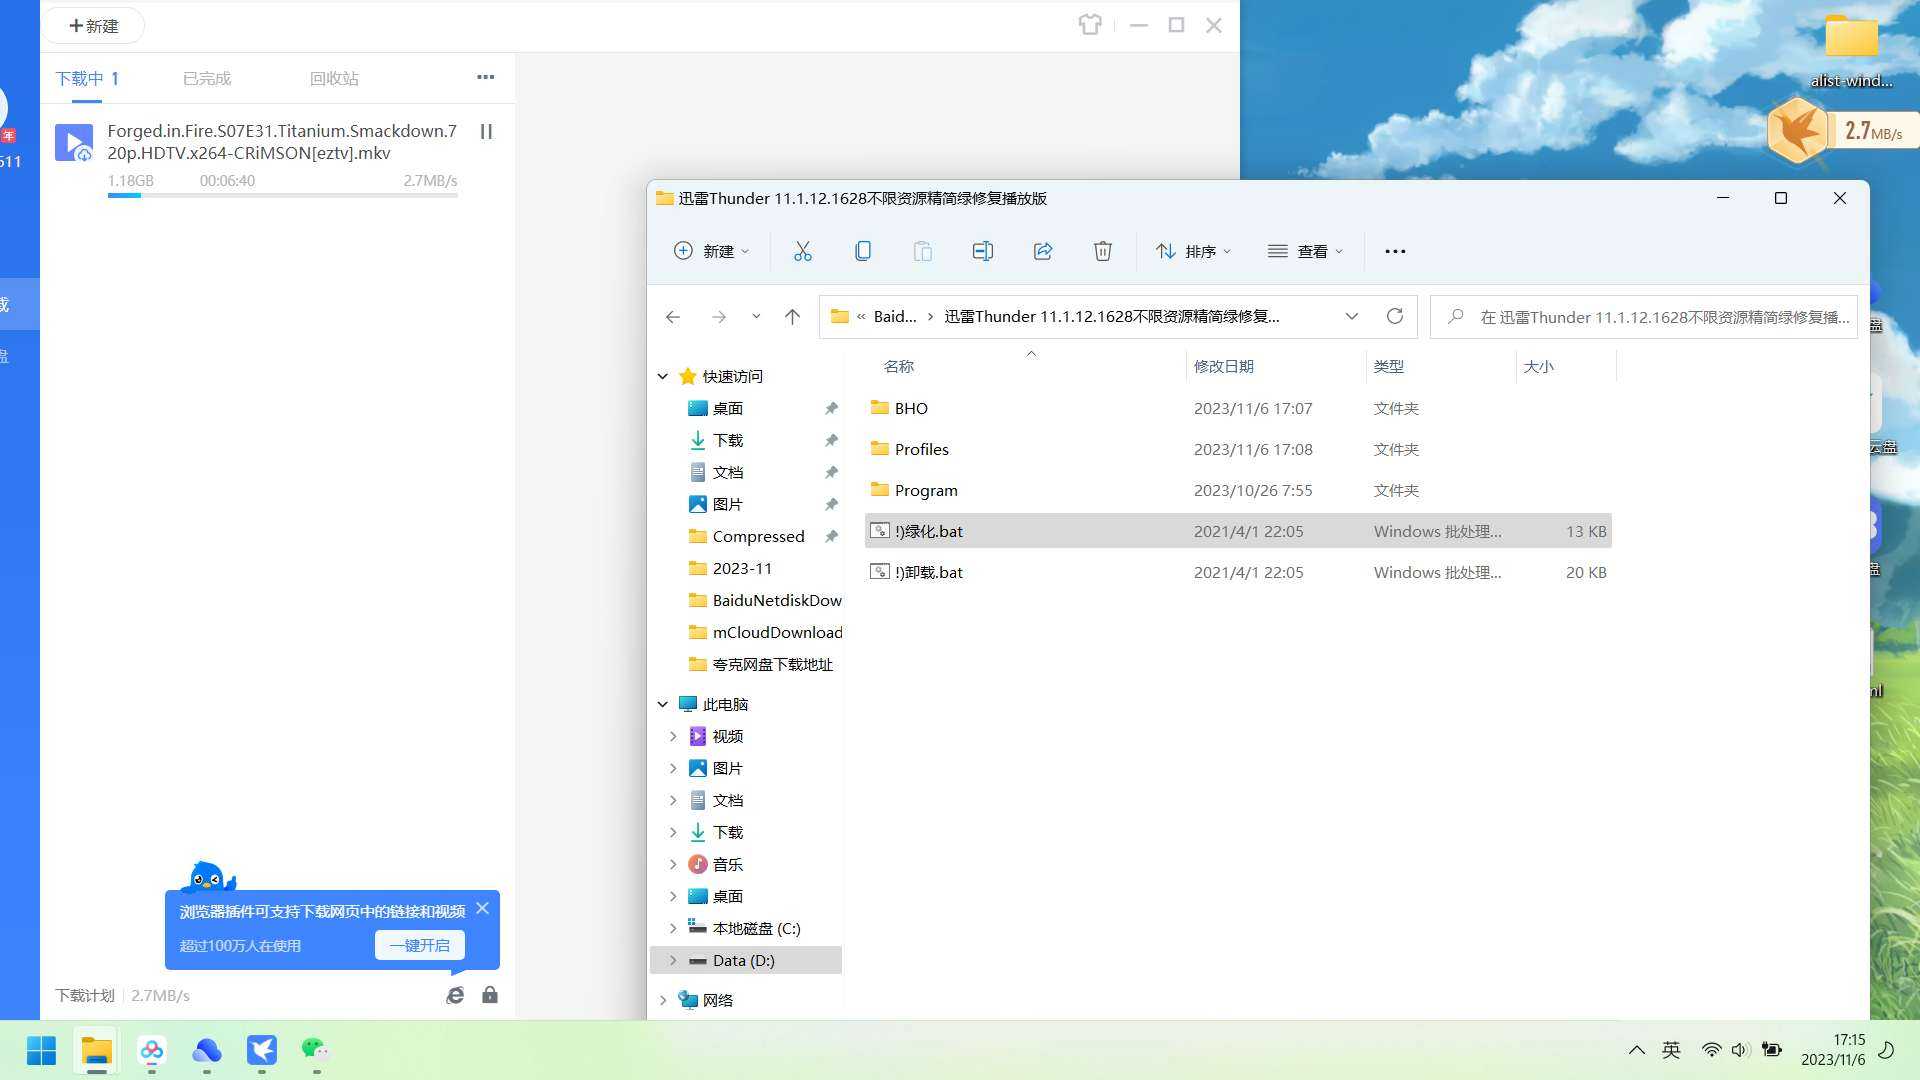Open the 新建 dropdown in Explorer toolbar
The width and height of the screenshot is (1920, 1080).
coord(711,251)
